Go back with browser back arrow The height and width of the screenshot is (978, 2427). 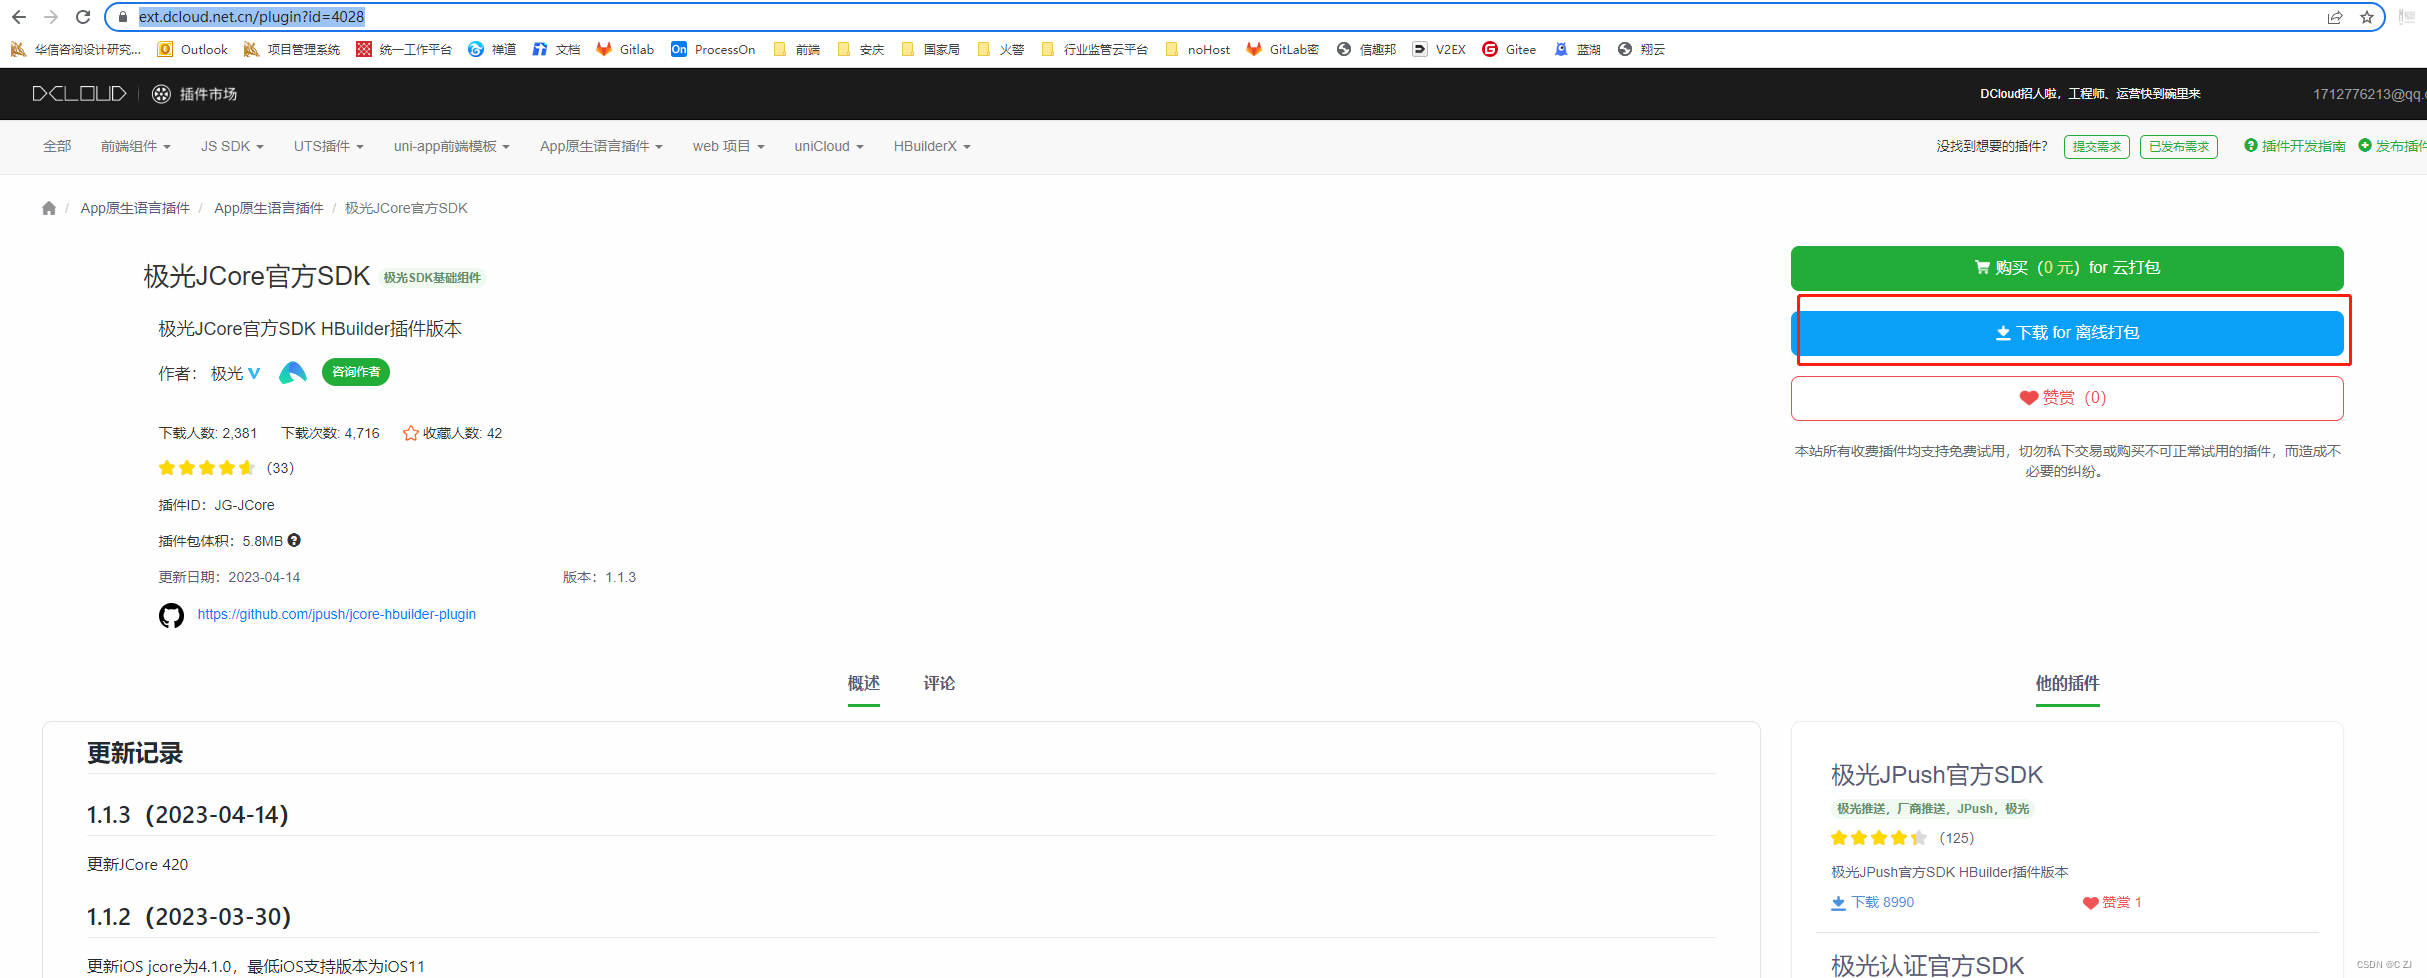(x=19, y=17)
